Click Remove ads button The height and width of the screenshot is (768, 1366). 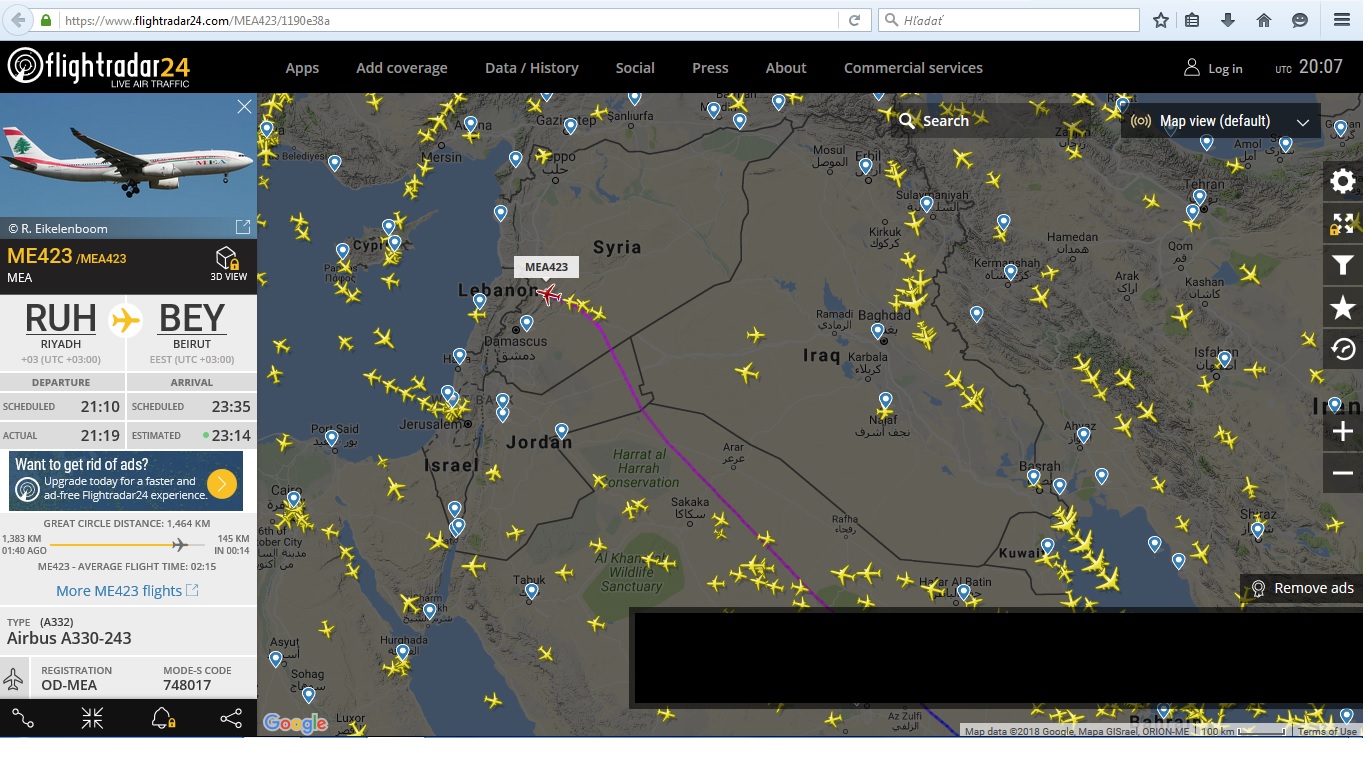pos(1302,588)
